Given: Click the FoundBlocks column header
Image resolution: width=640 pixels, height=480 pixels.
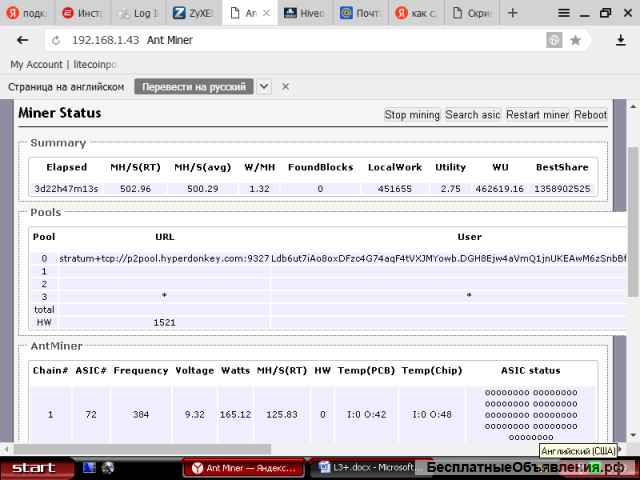Looking at the screenshot, I should (x=320, y=167).
